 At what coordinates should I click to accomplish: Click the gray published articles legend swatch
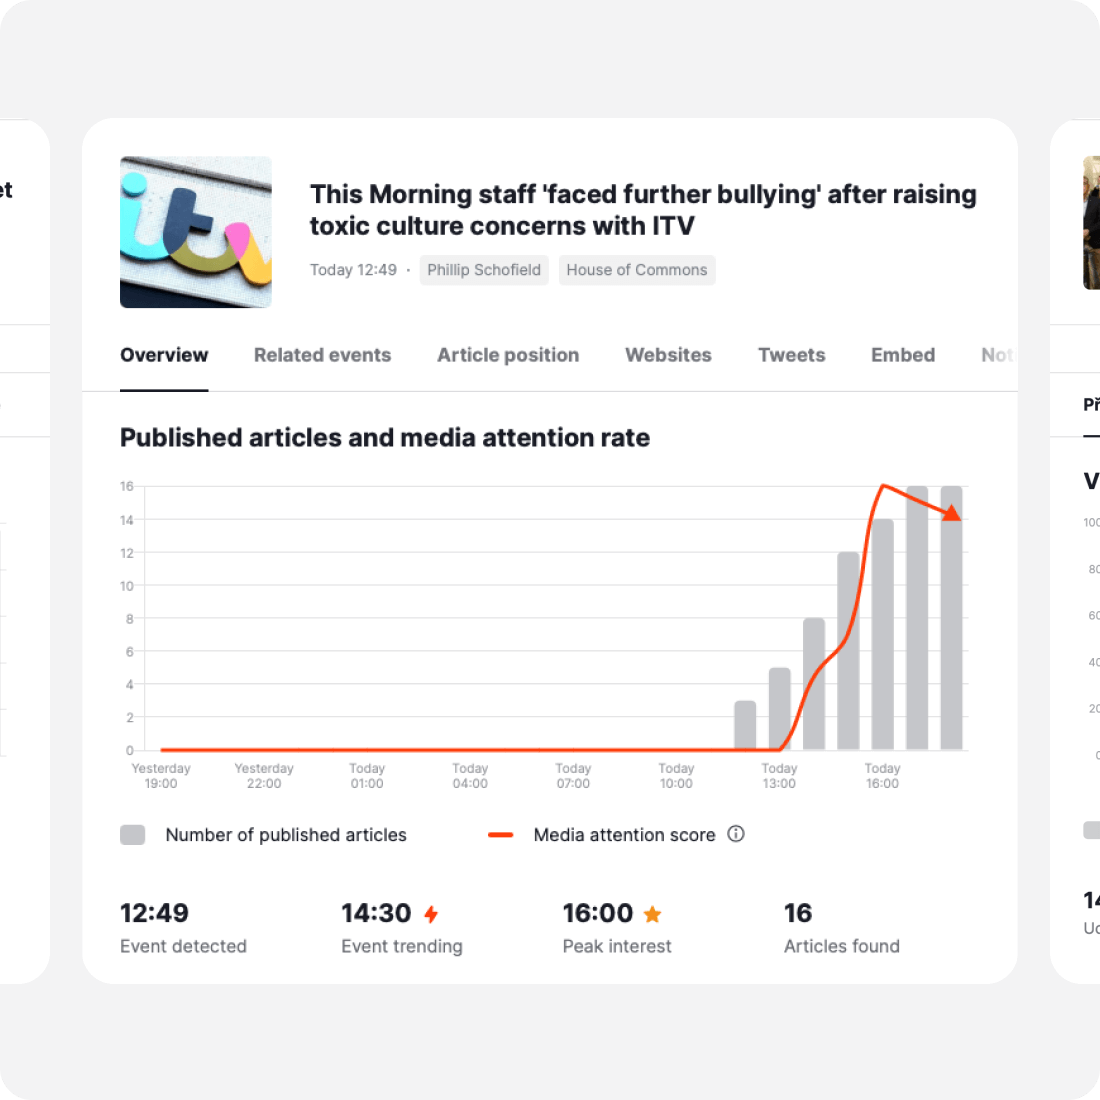point(133,835)
